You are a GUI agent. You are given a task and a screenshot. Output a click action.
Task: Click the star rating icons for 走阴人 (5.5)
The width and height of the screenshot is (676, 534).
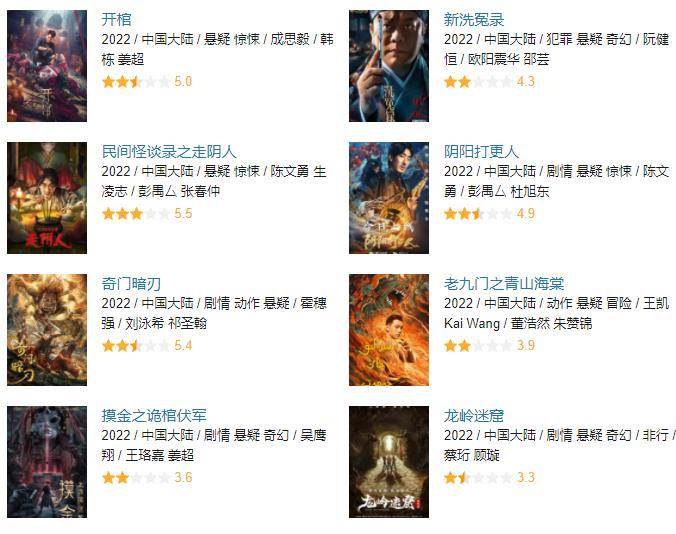click(x=136, y=213)
